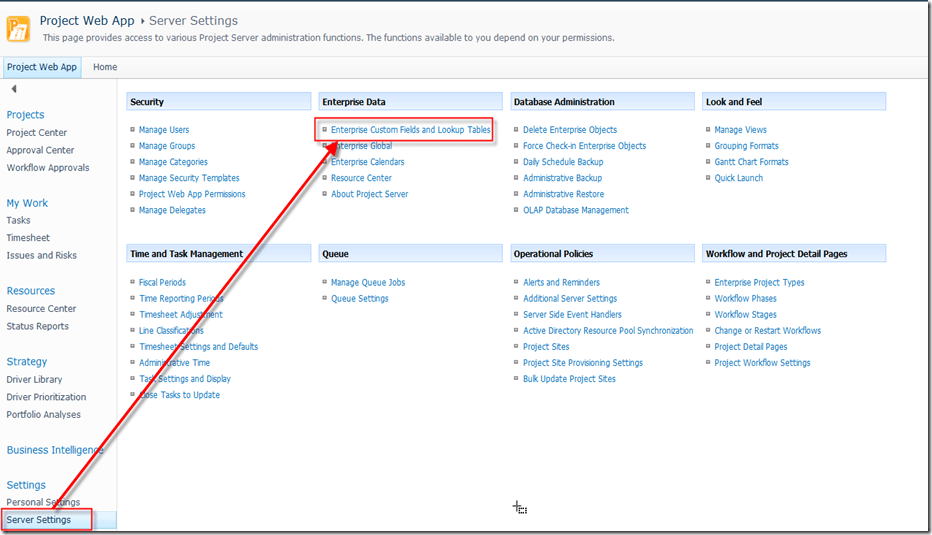Click the Business Intelligence heading
Viewport: 932px width, 535px height.
click(55, 450)
